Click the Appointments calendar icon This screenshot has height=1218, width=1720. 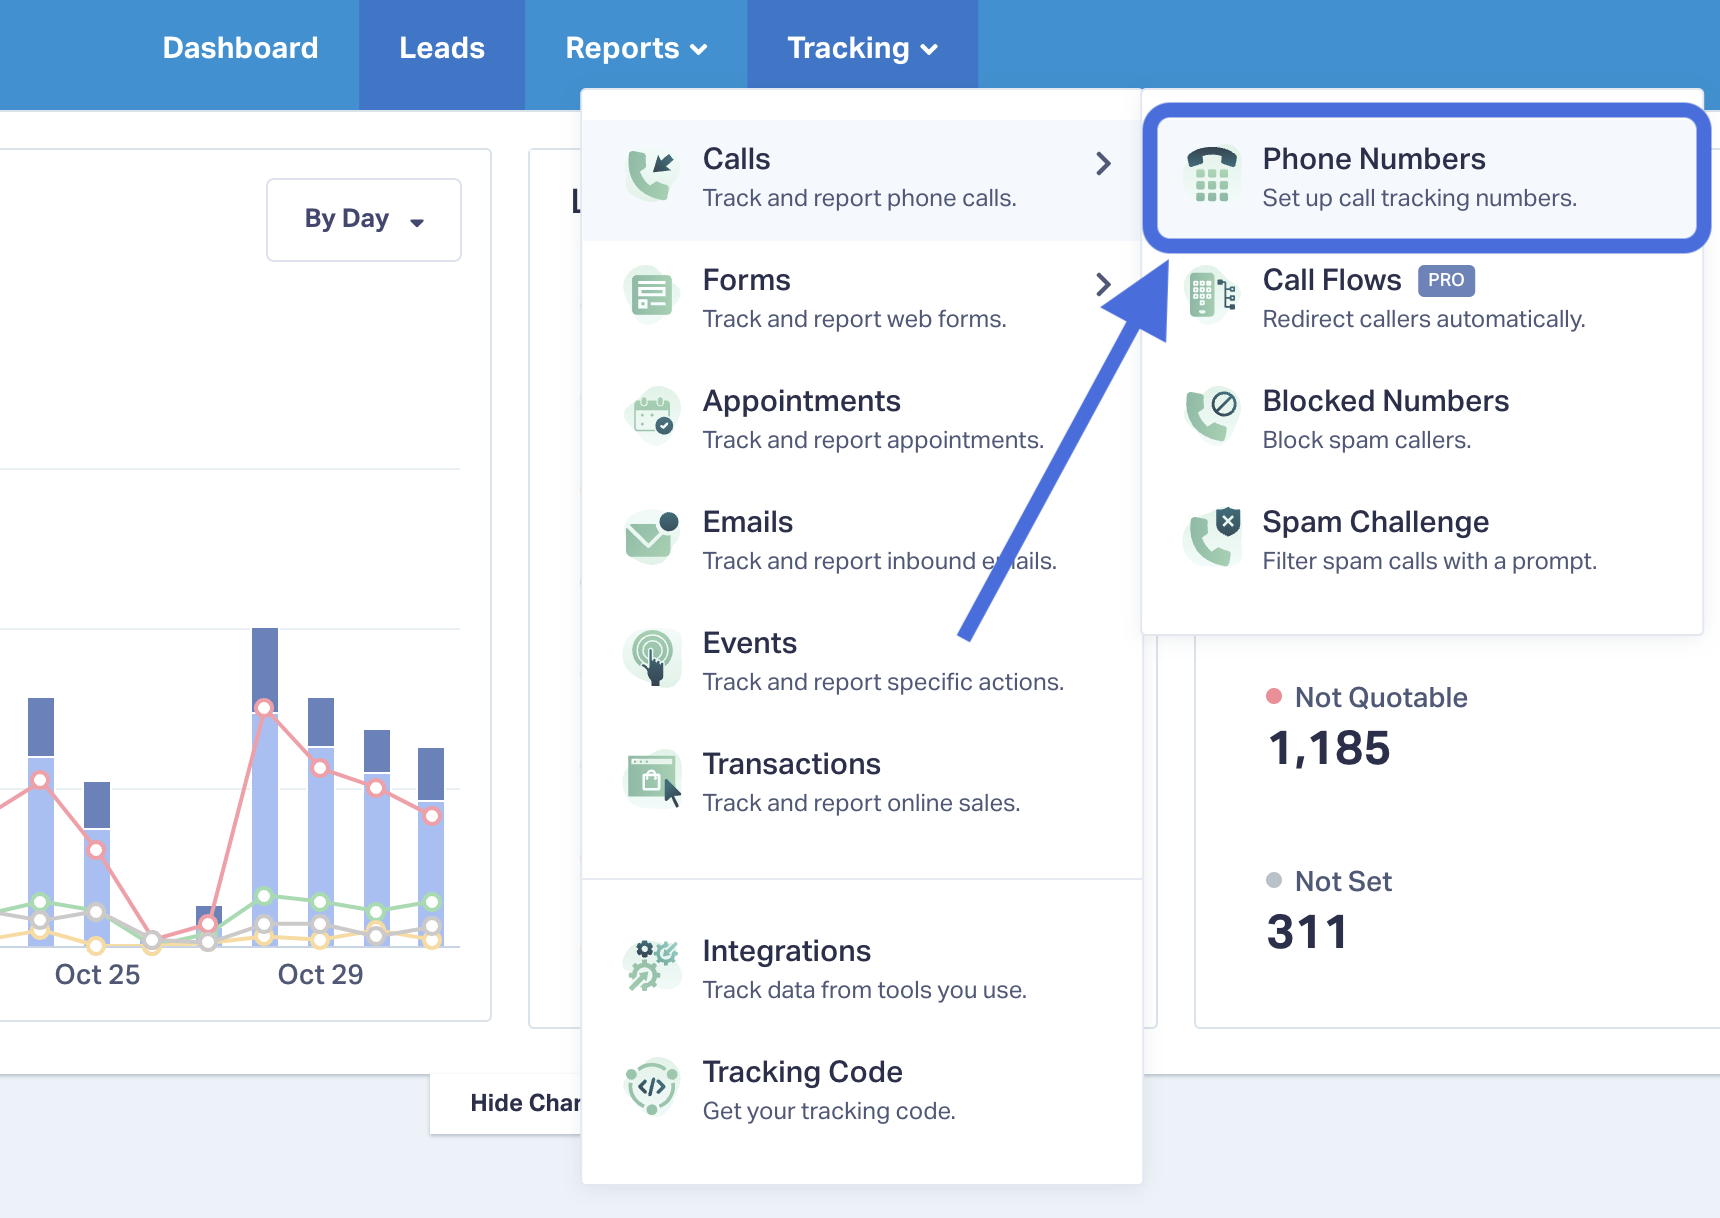pyautogui.click(x=651, y=417)
